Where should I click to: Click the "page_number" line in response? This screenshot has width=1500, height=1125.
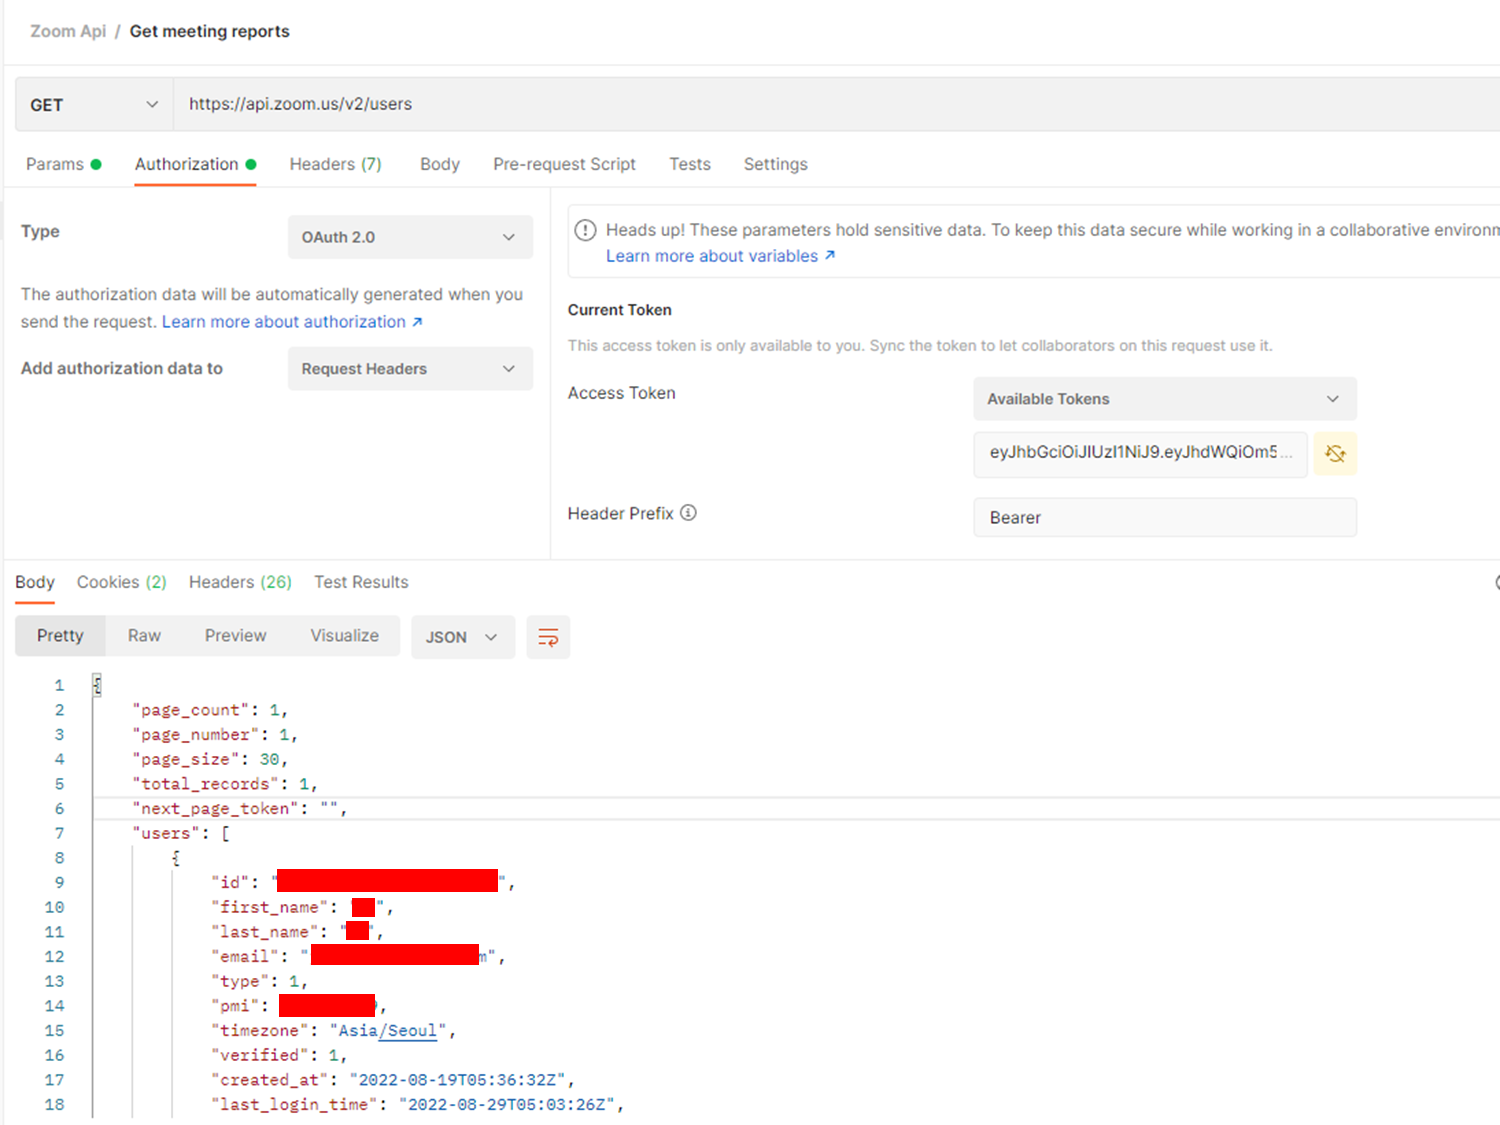(215, 734)
